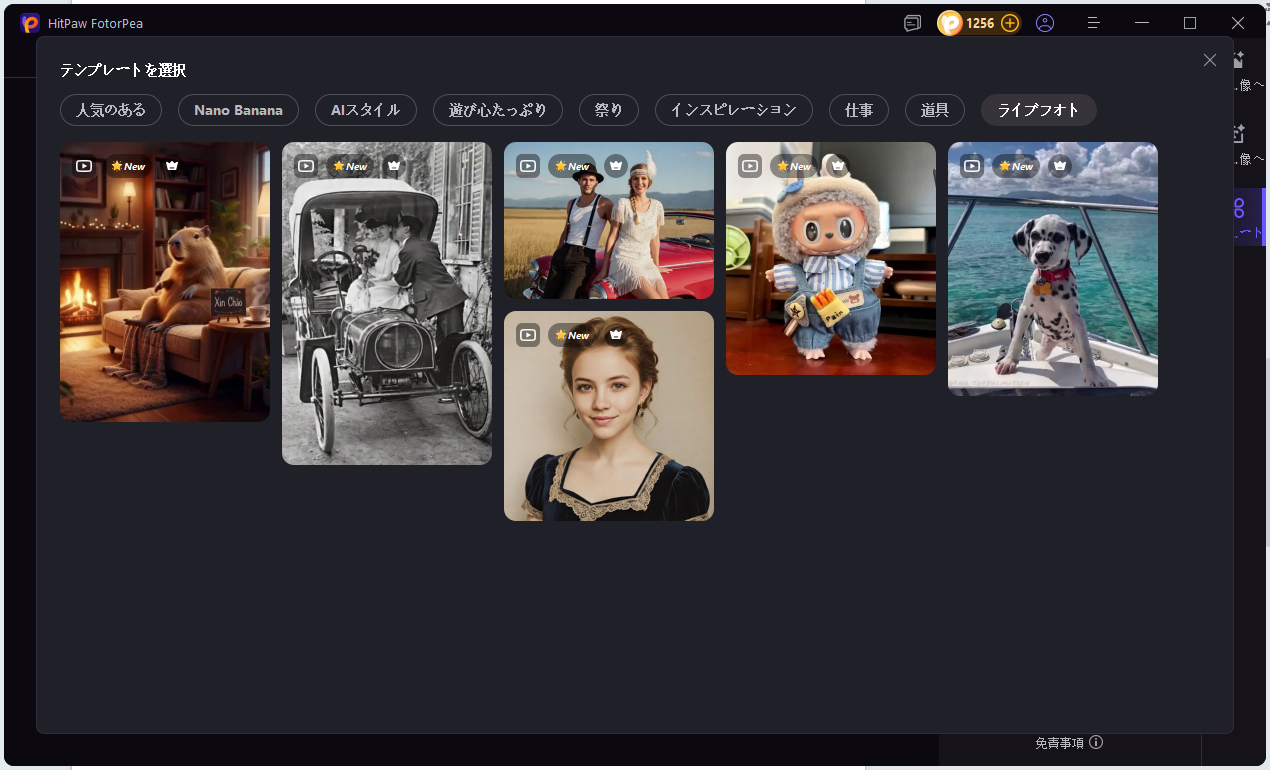1270x770 pixels.
Task: Open the hamburger menu in title bar
Action: 1094,23
